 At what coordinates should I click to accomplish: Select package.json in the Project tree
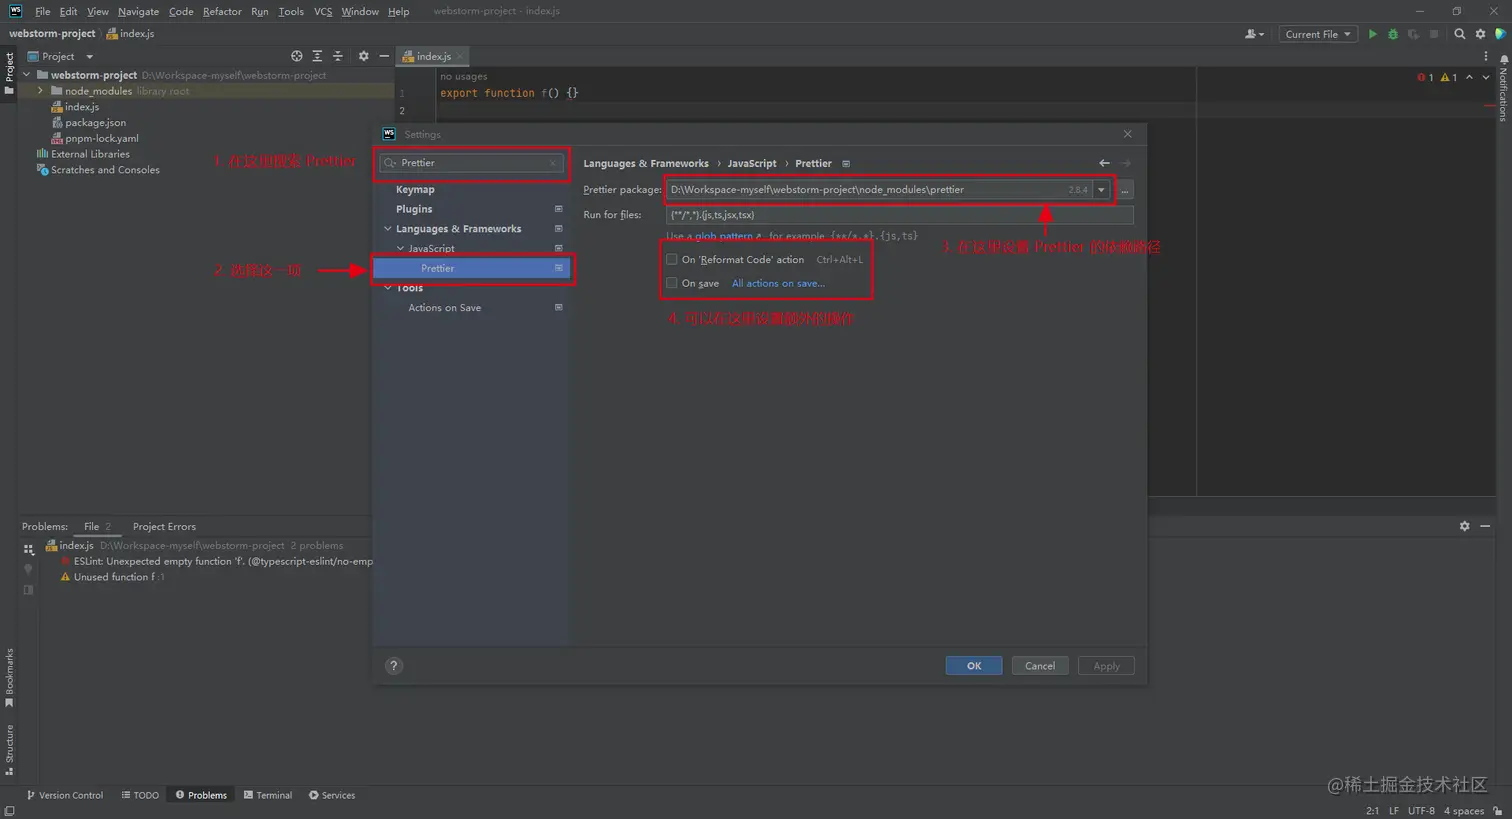pyautogui.click(x=95, y=122)
